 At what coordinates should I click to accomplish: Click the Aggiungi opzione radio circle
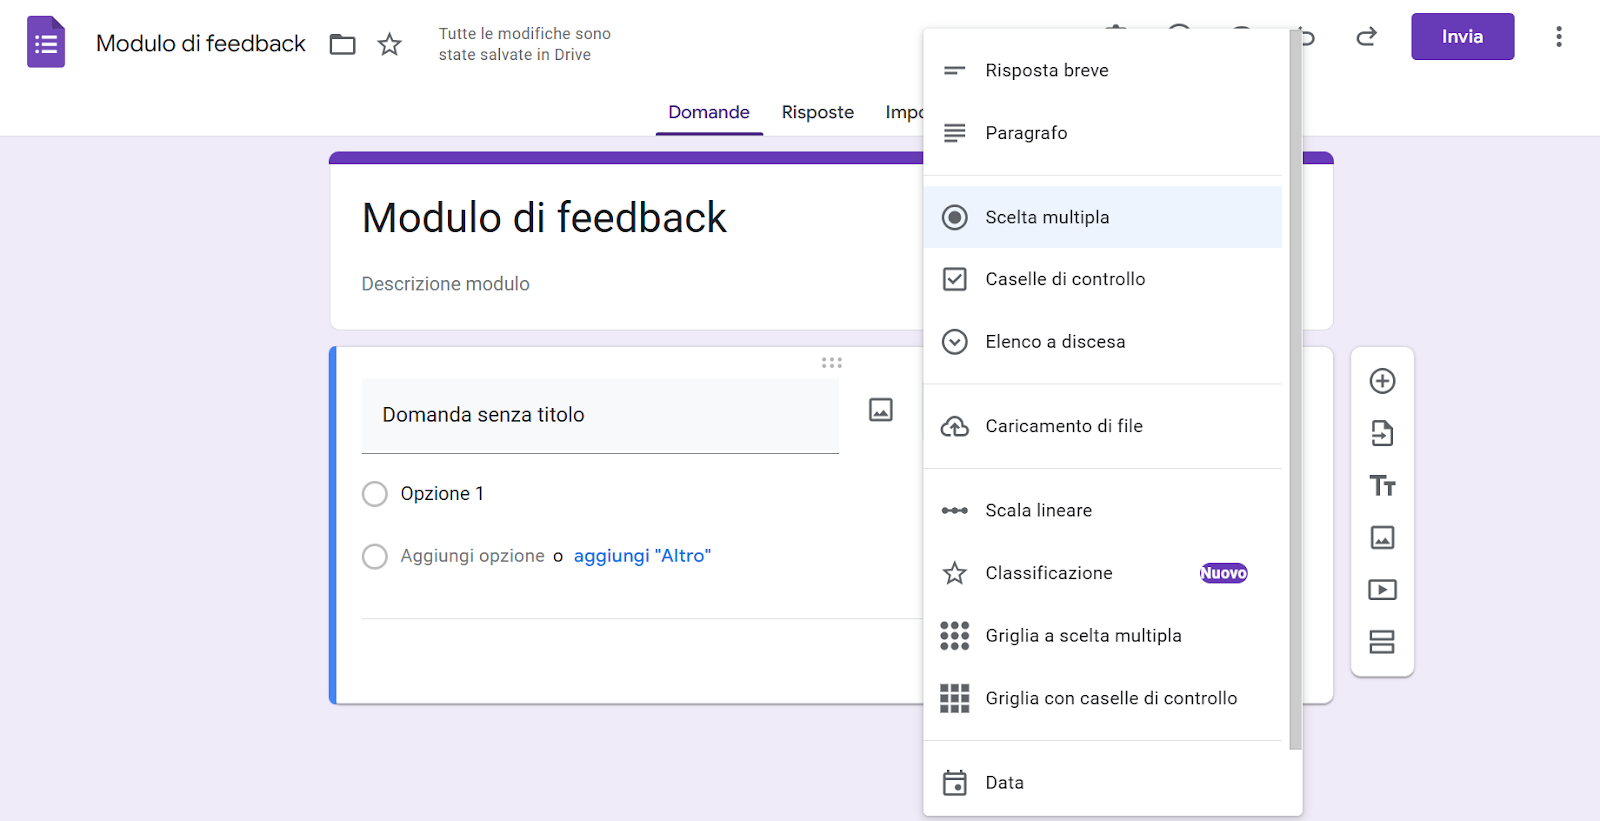[375, 556]
